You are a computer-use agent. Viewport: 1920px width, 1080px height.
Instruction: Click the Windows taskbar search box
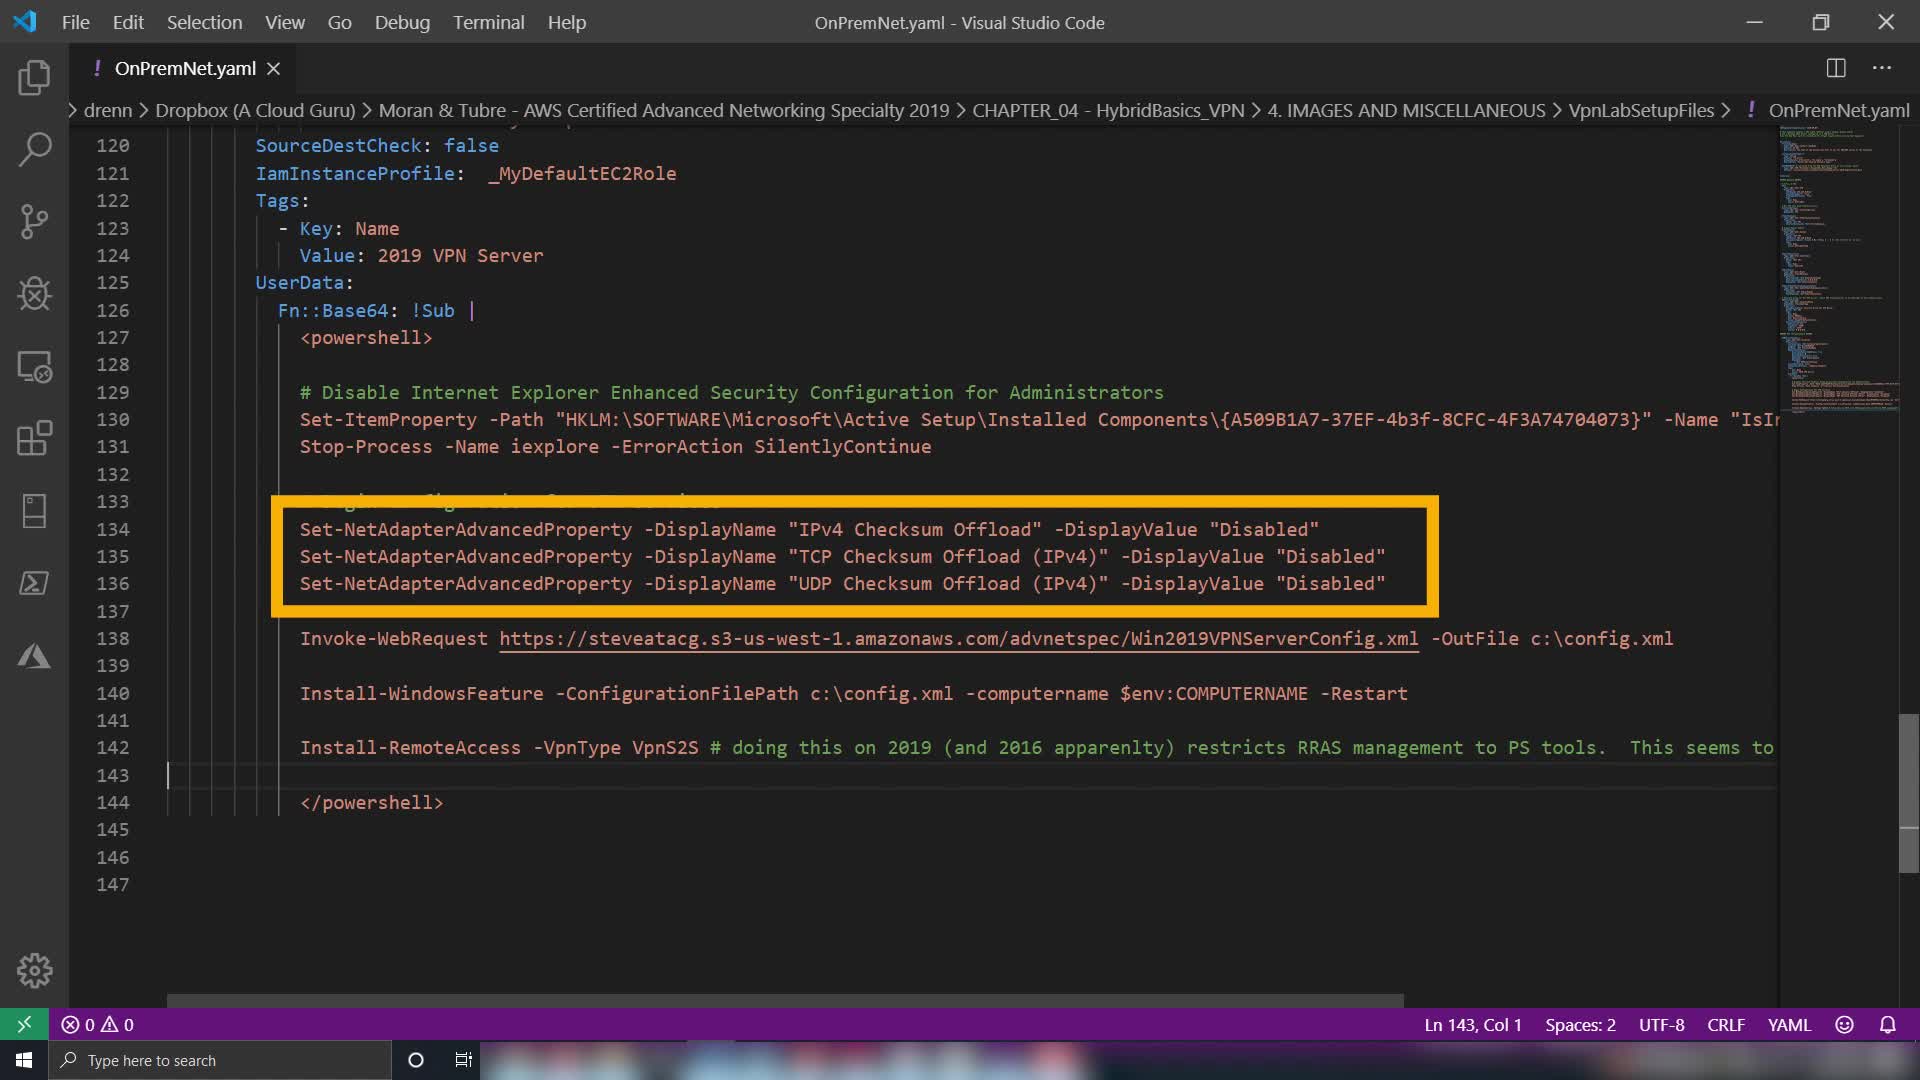tap(220, 1060)
